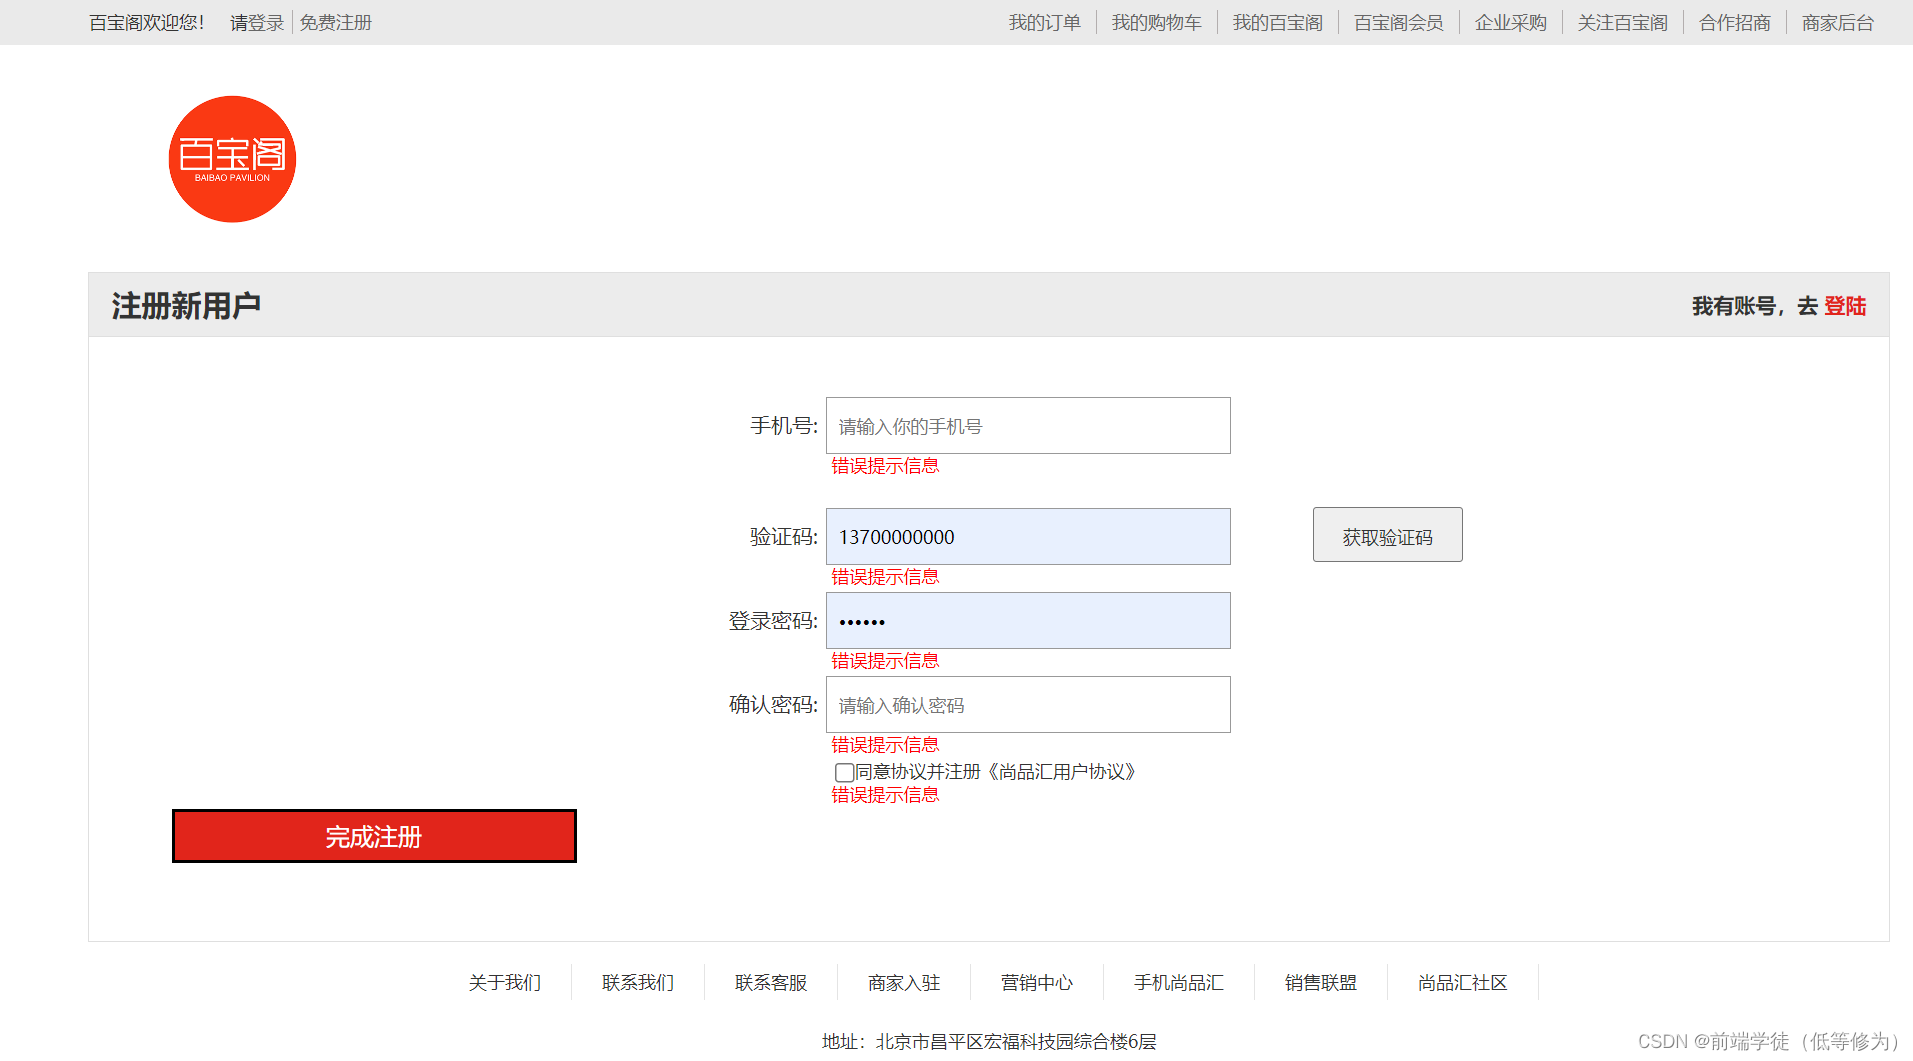Viewport: 1913px width, 1061px height.
Task: Focus the 登录密码 field
Action: 1028,621
